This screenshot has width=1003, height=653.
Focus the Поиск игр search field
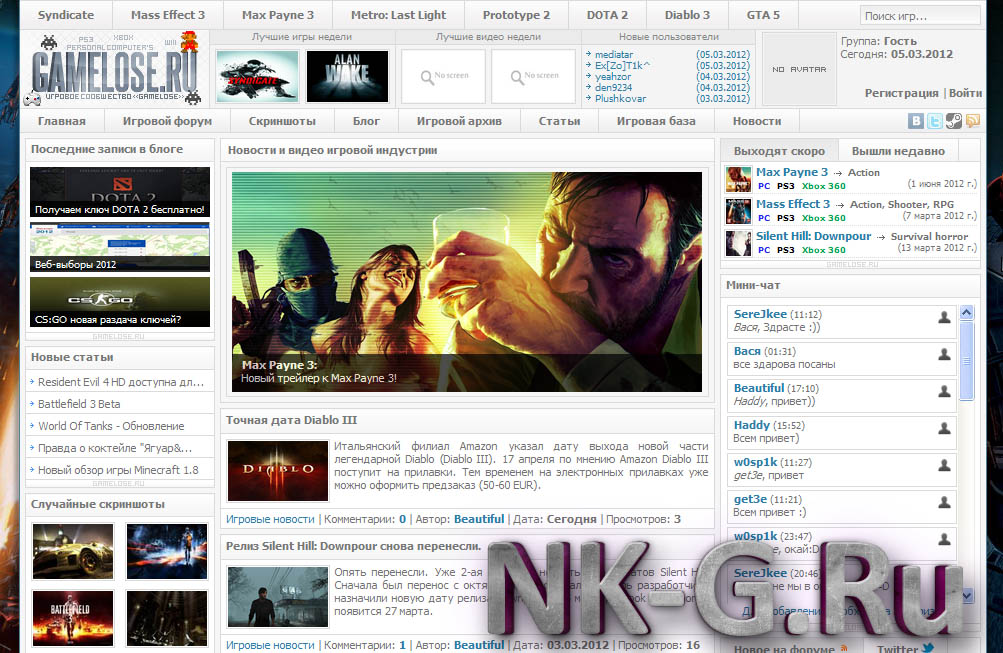tap(920, 15)
